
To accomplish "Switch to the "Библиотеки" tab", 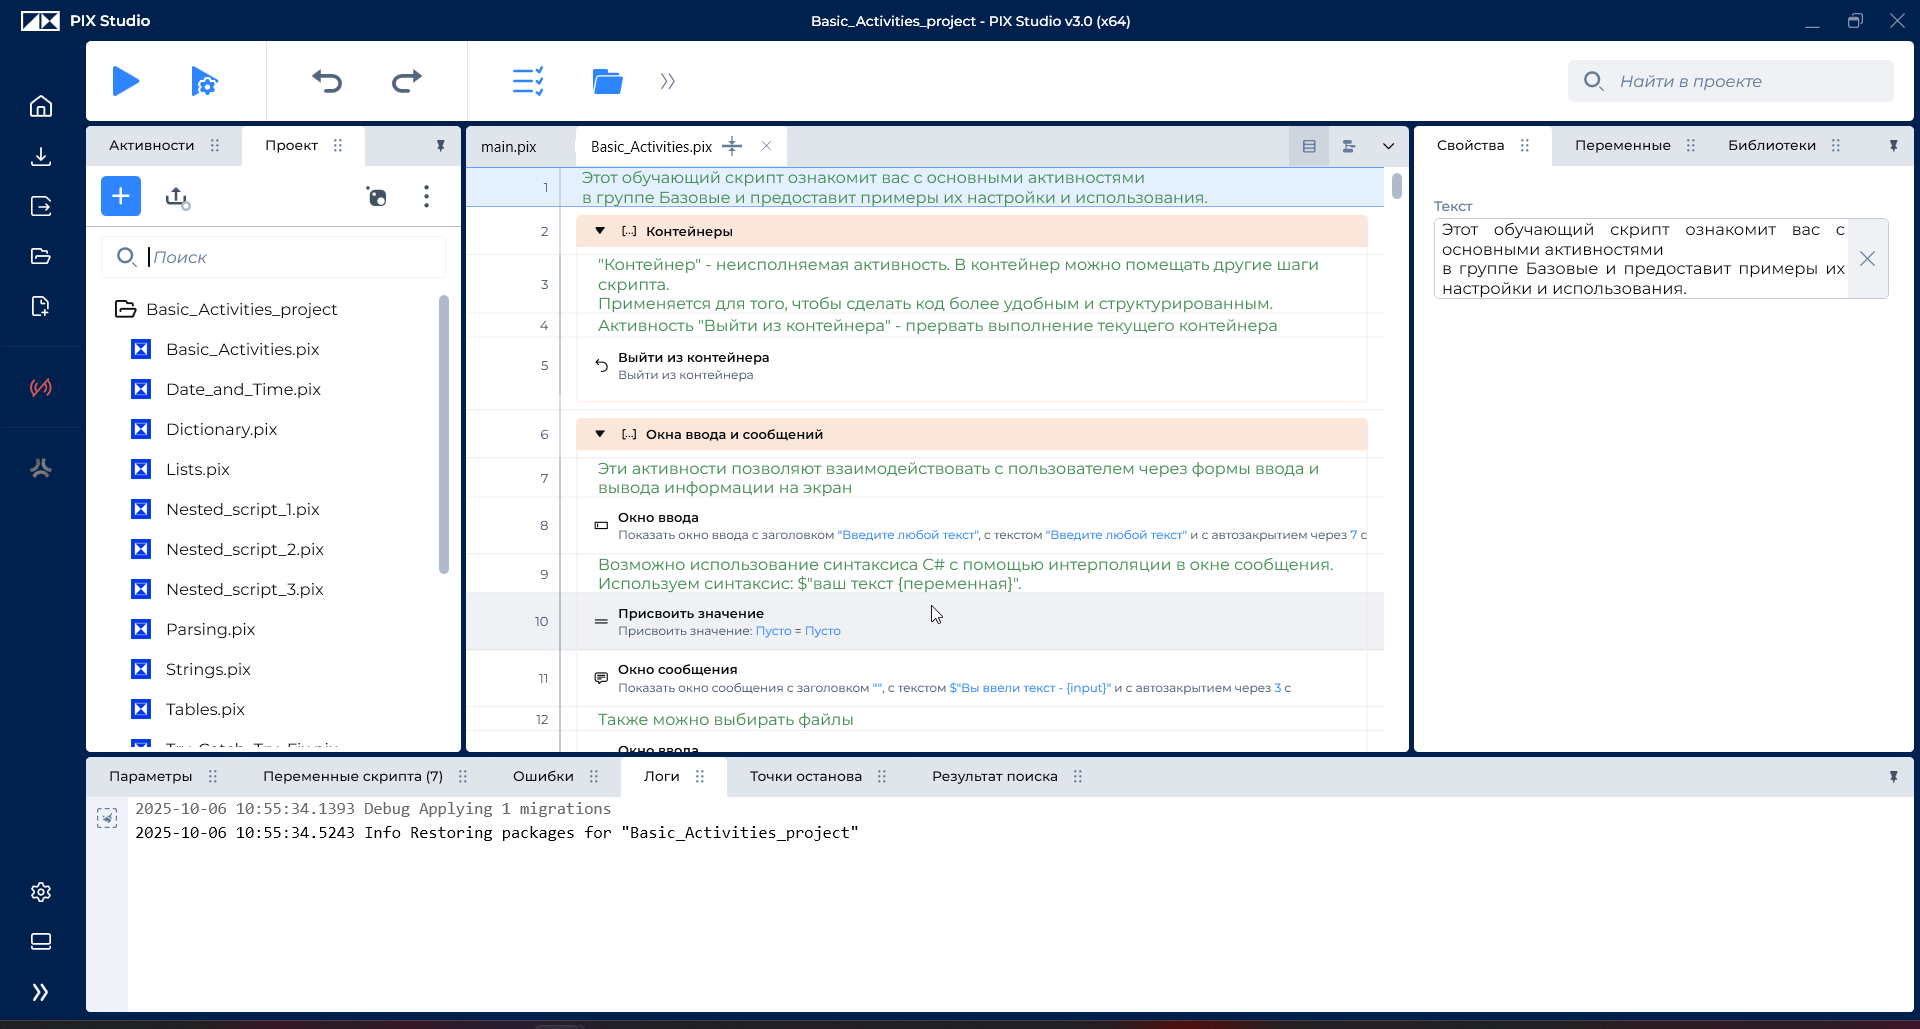I will pos(1772,145).
